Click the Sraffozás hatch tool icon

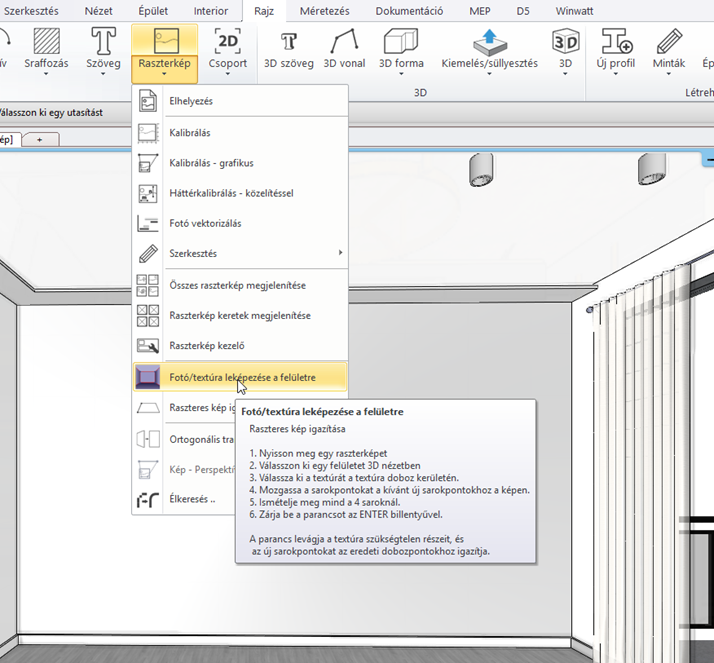pyautogui.click(x=46, y=41)
